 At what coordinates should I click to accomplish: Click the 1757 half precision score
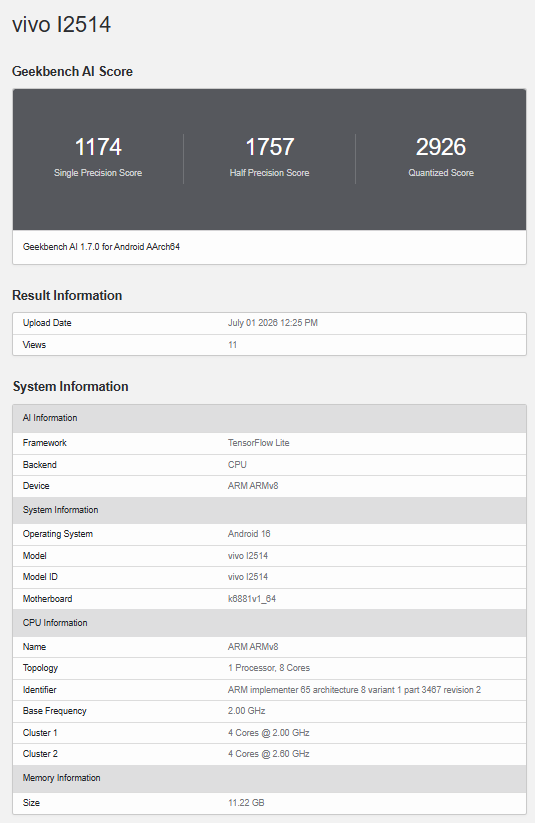click(x=269, y=147)
